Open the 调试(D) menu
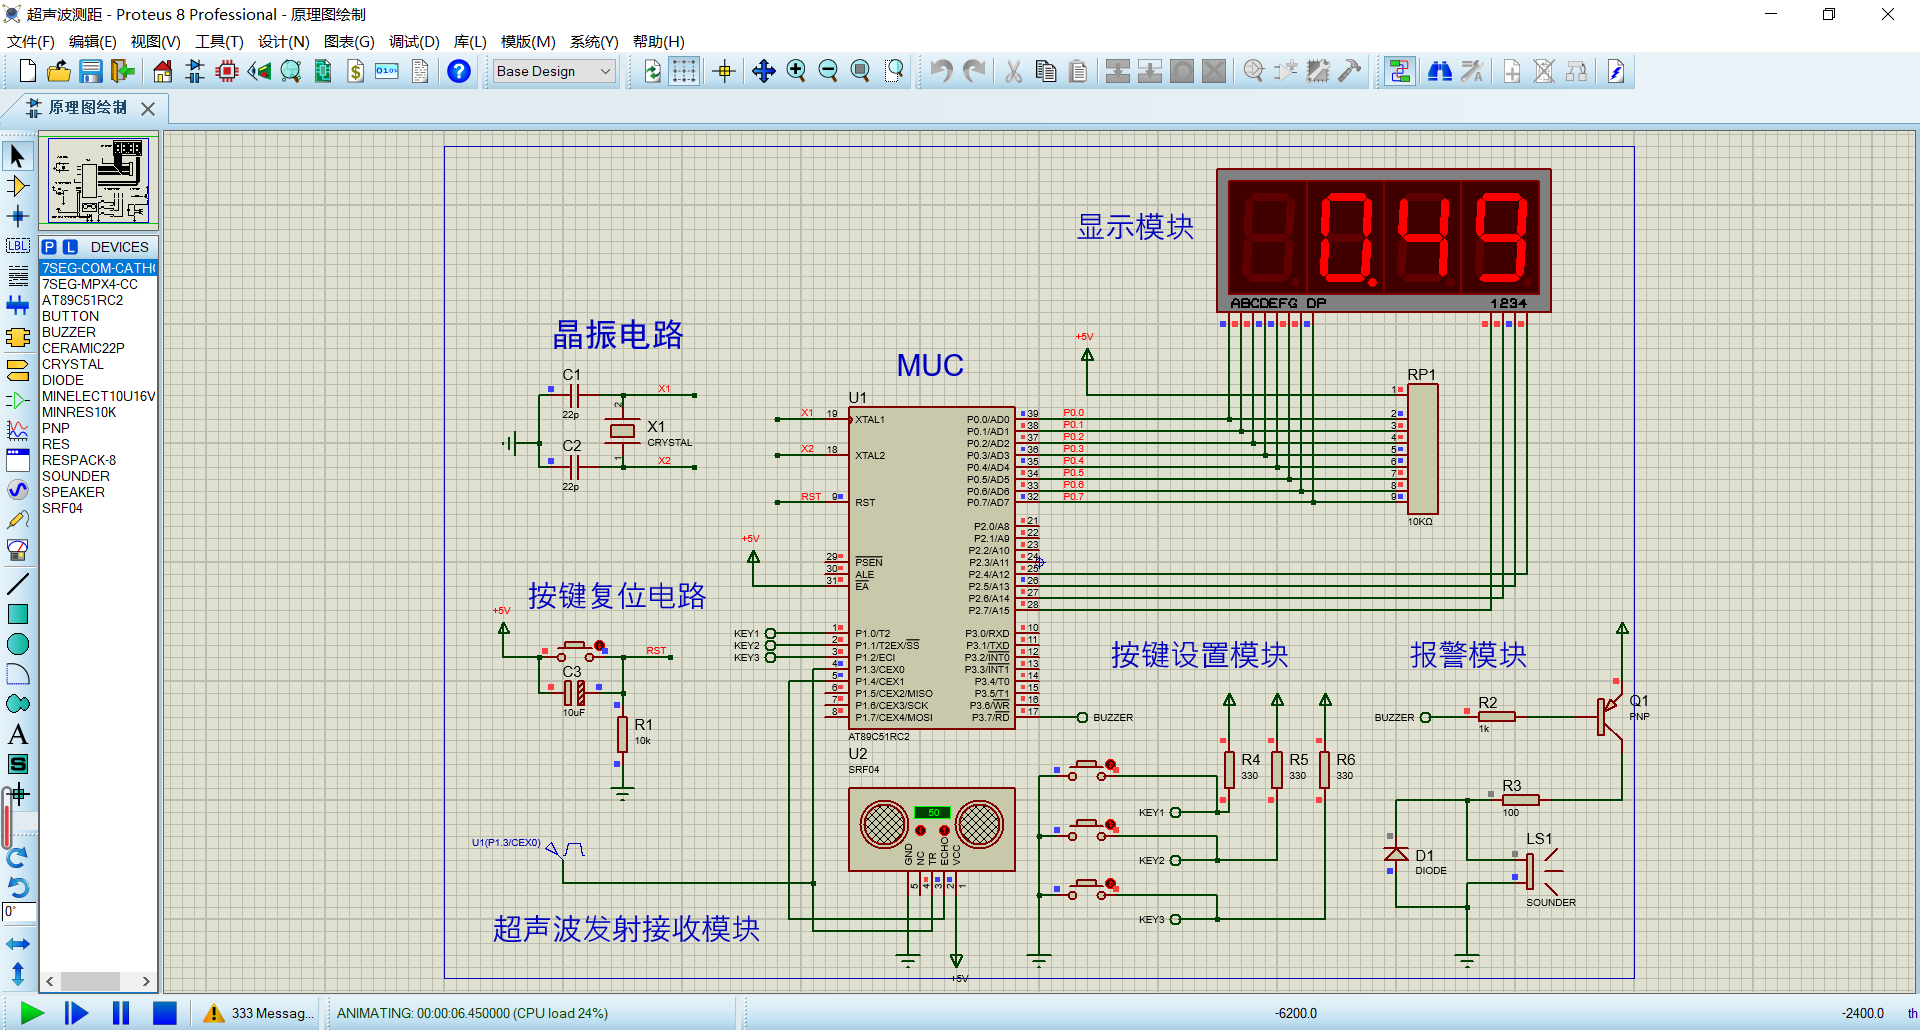1920x1030 pixels. tap(414, 41)
